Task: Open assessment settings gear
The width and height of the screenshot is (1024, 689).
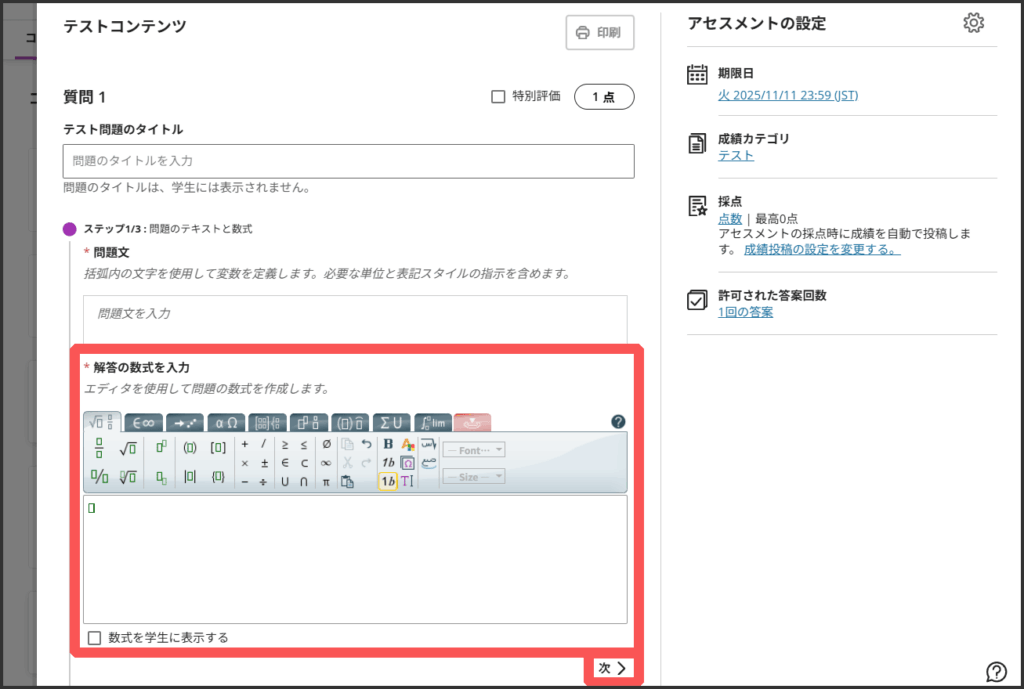Action: [973, 24]
